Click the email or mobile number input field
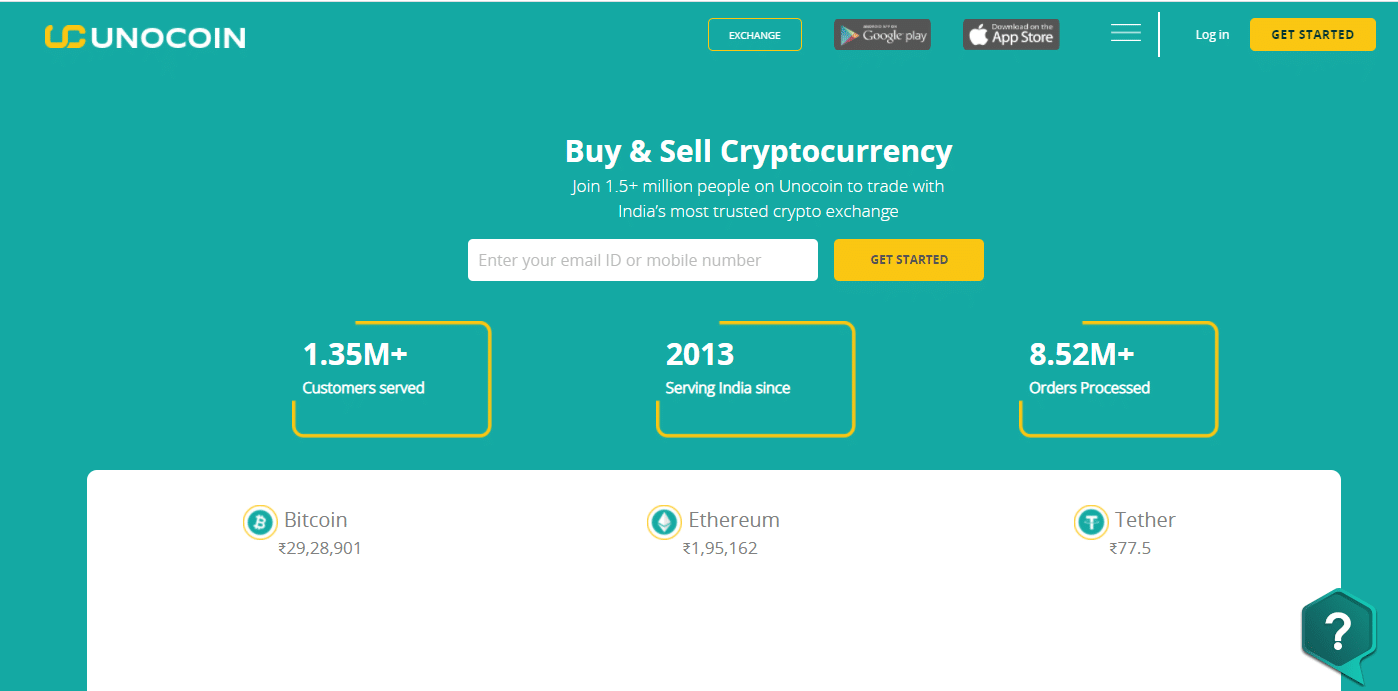The height and width of the screenshot is (691, 1398). coord(642,259)
